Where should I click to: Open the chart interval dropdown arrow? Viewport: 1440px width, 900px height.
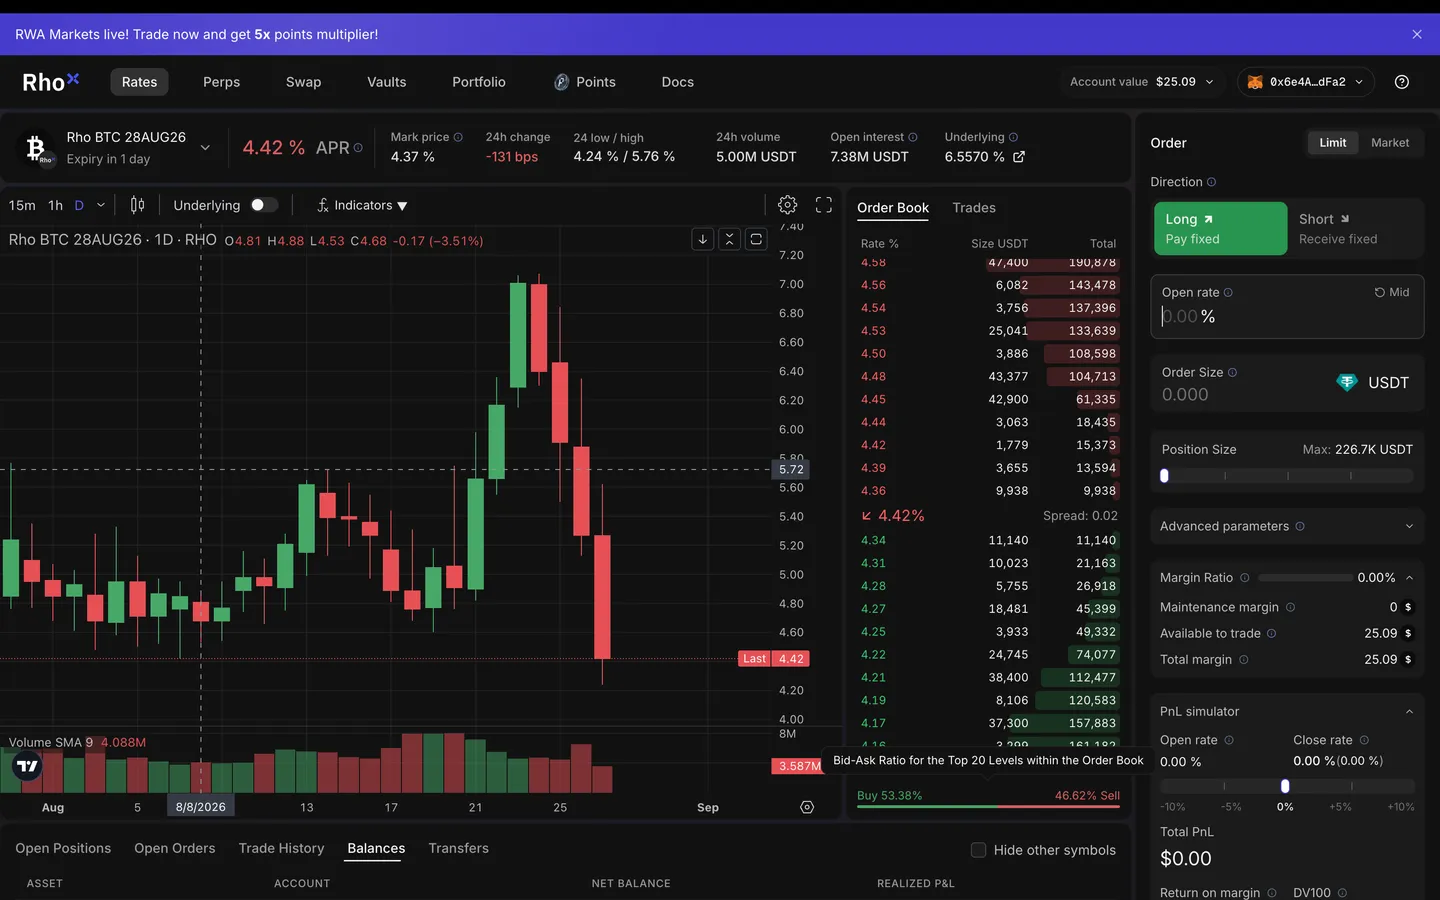(101, 205)
